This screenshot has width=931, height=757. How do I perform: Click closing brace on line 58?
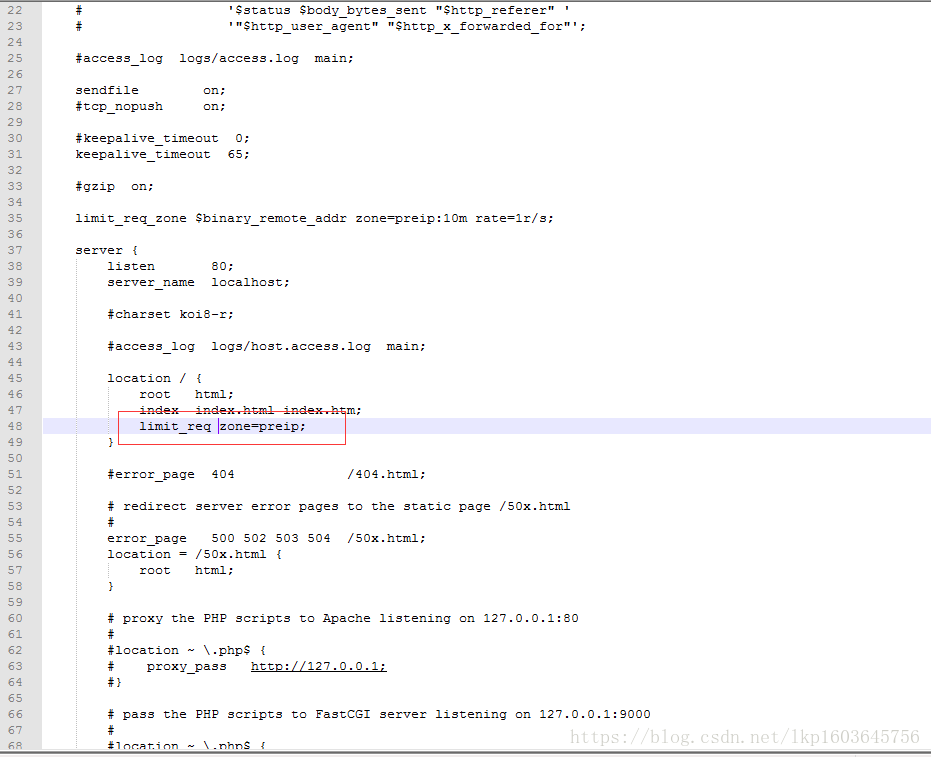coord(110,586)
